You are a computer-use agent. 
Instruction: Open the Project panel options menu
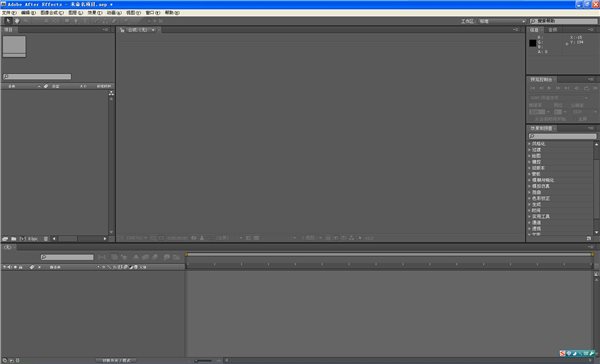(x=105, y=29)
